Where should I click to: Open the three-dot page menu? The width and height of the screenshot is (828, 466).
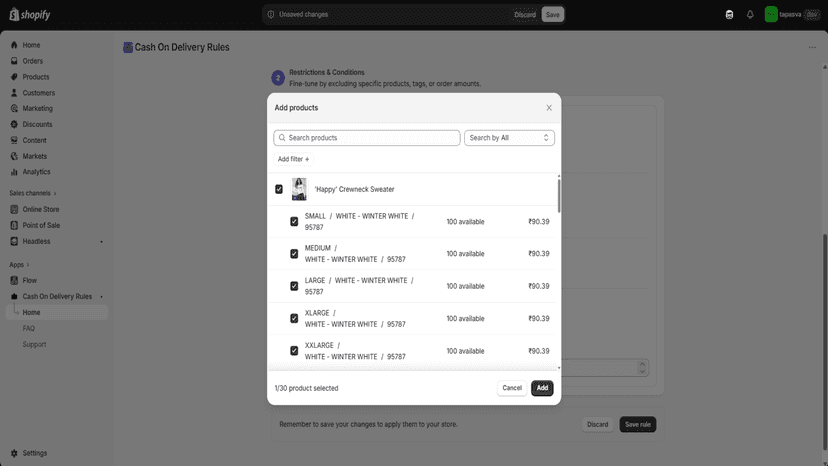tap(812, 48)
